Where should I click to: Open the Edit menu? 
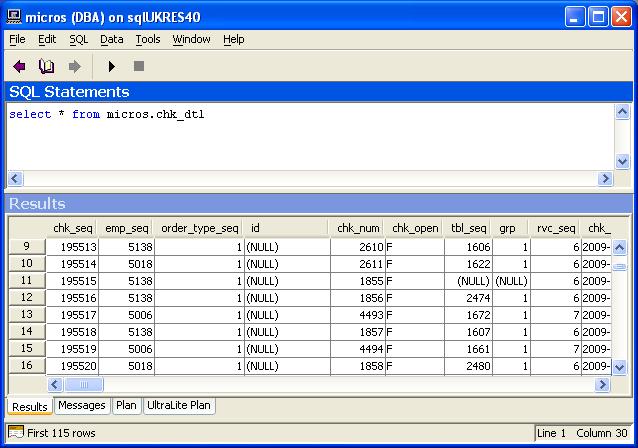coord(47,39)
